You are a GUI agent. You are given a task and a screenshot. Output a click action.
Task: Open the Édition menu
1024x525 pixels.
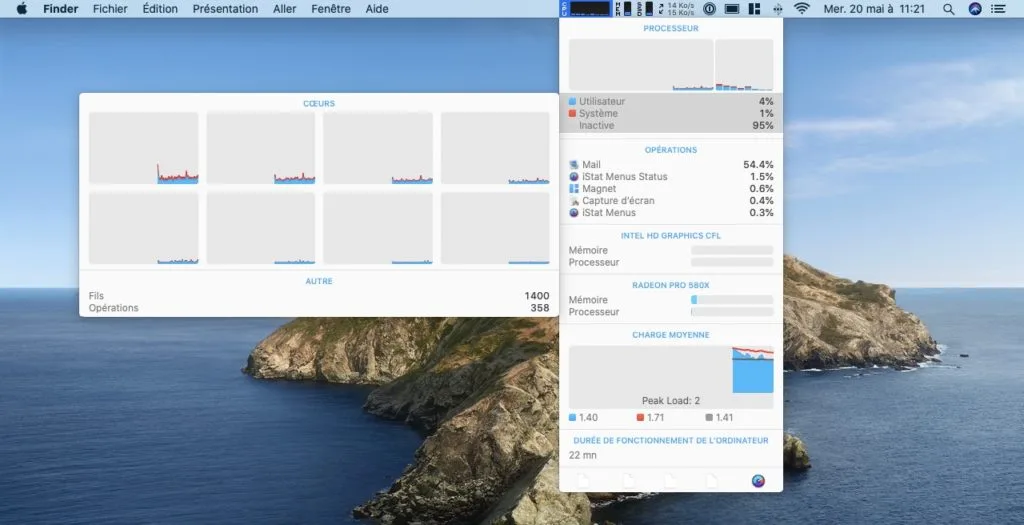tap(160, 8)
